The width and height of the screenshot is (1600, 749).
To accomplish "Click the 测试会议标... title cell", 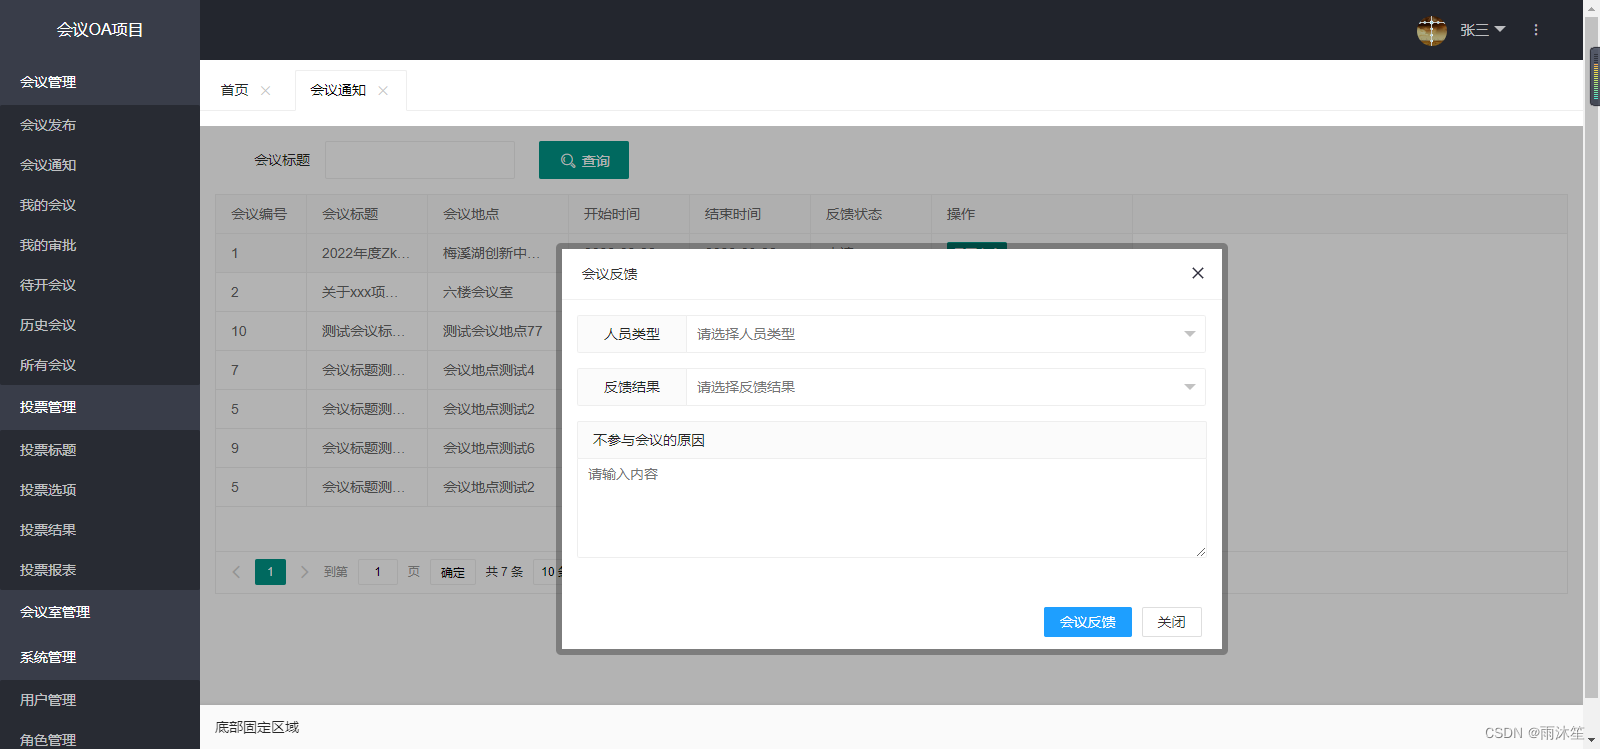I will pyautogui.click(x=366, y=331).
